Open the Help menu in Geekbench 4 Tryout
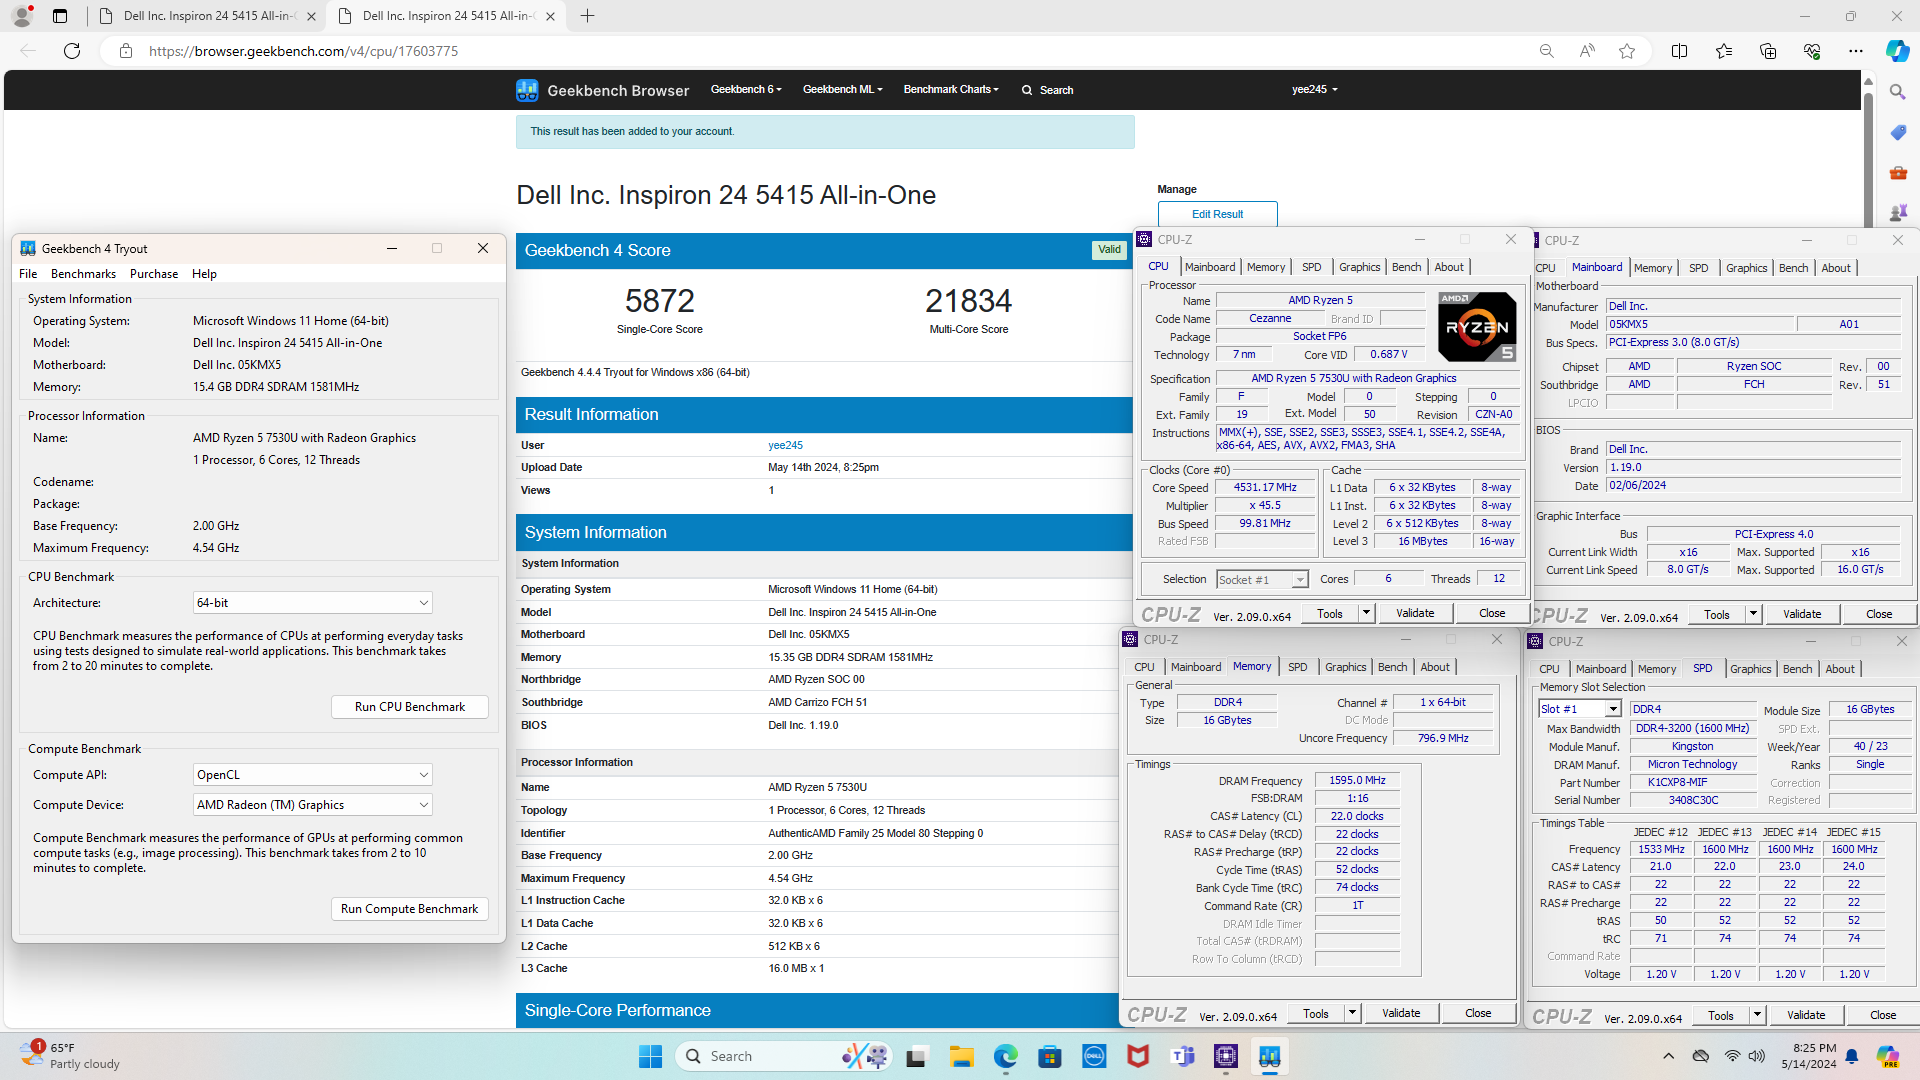 (x=204, y=274)
